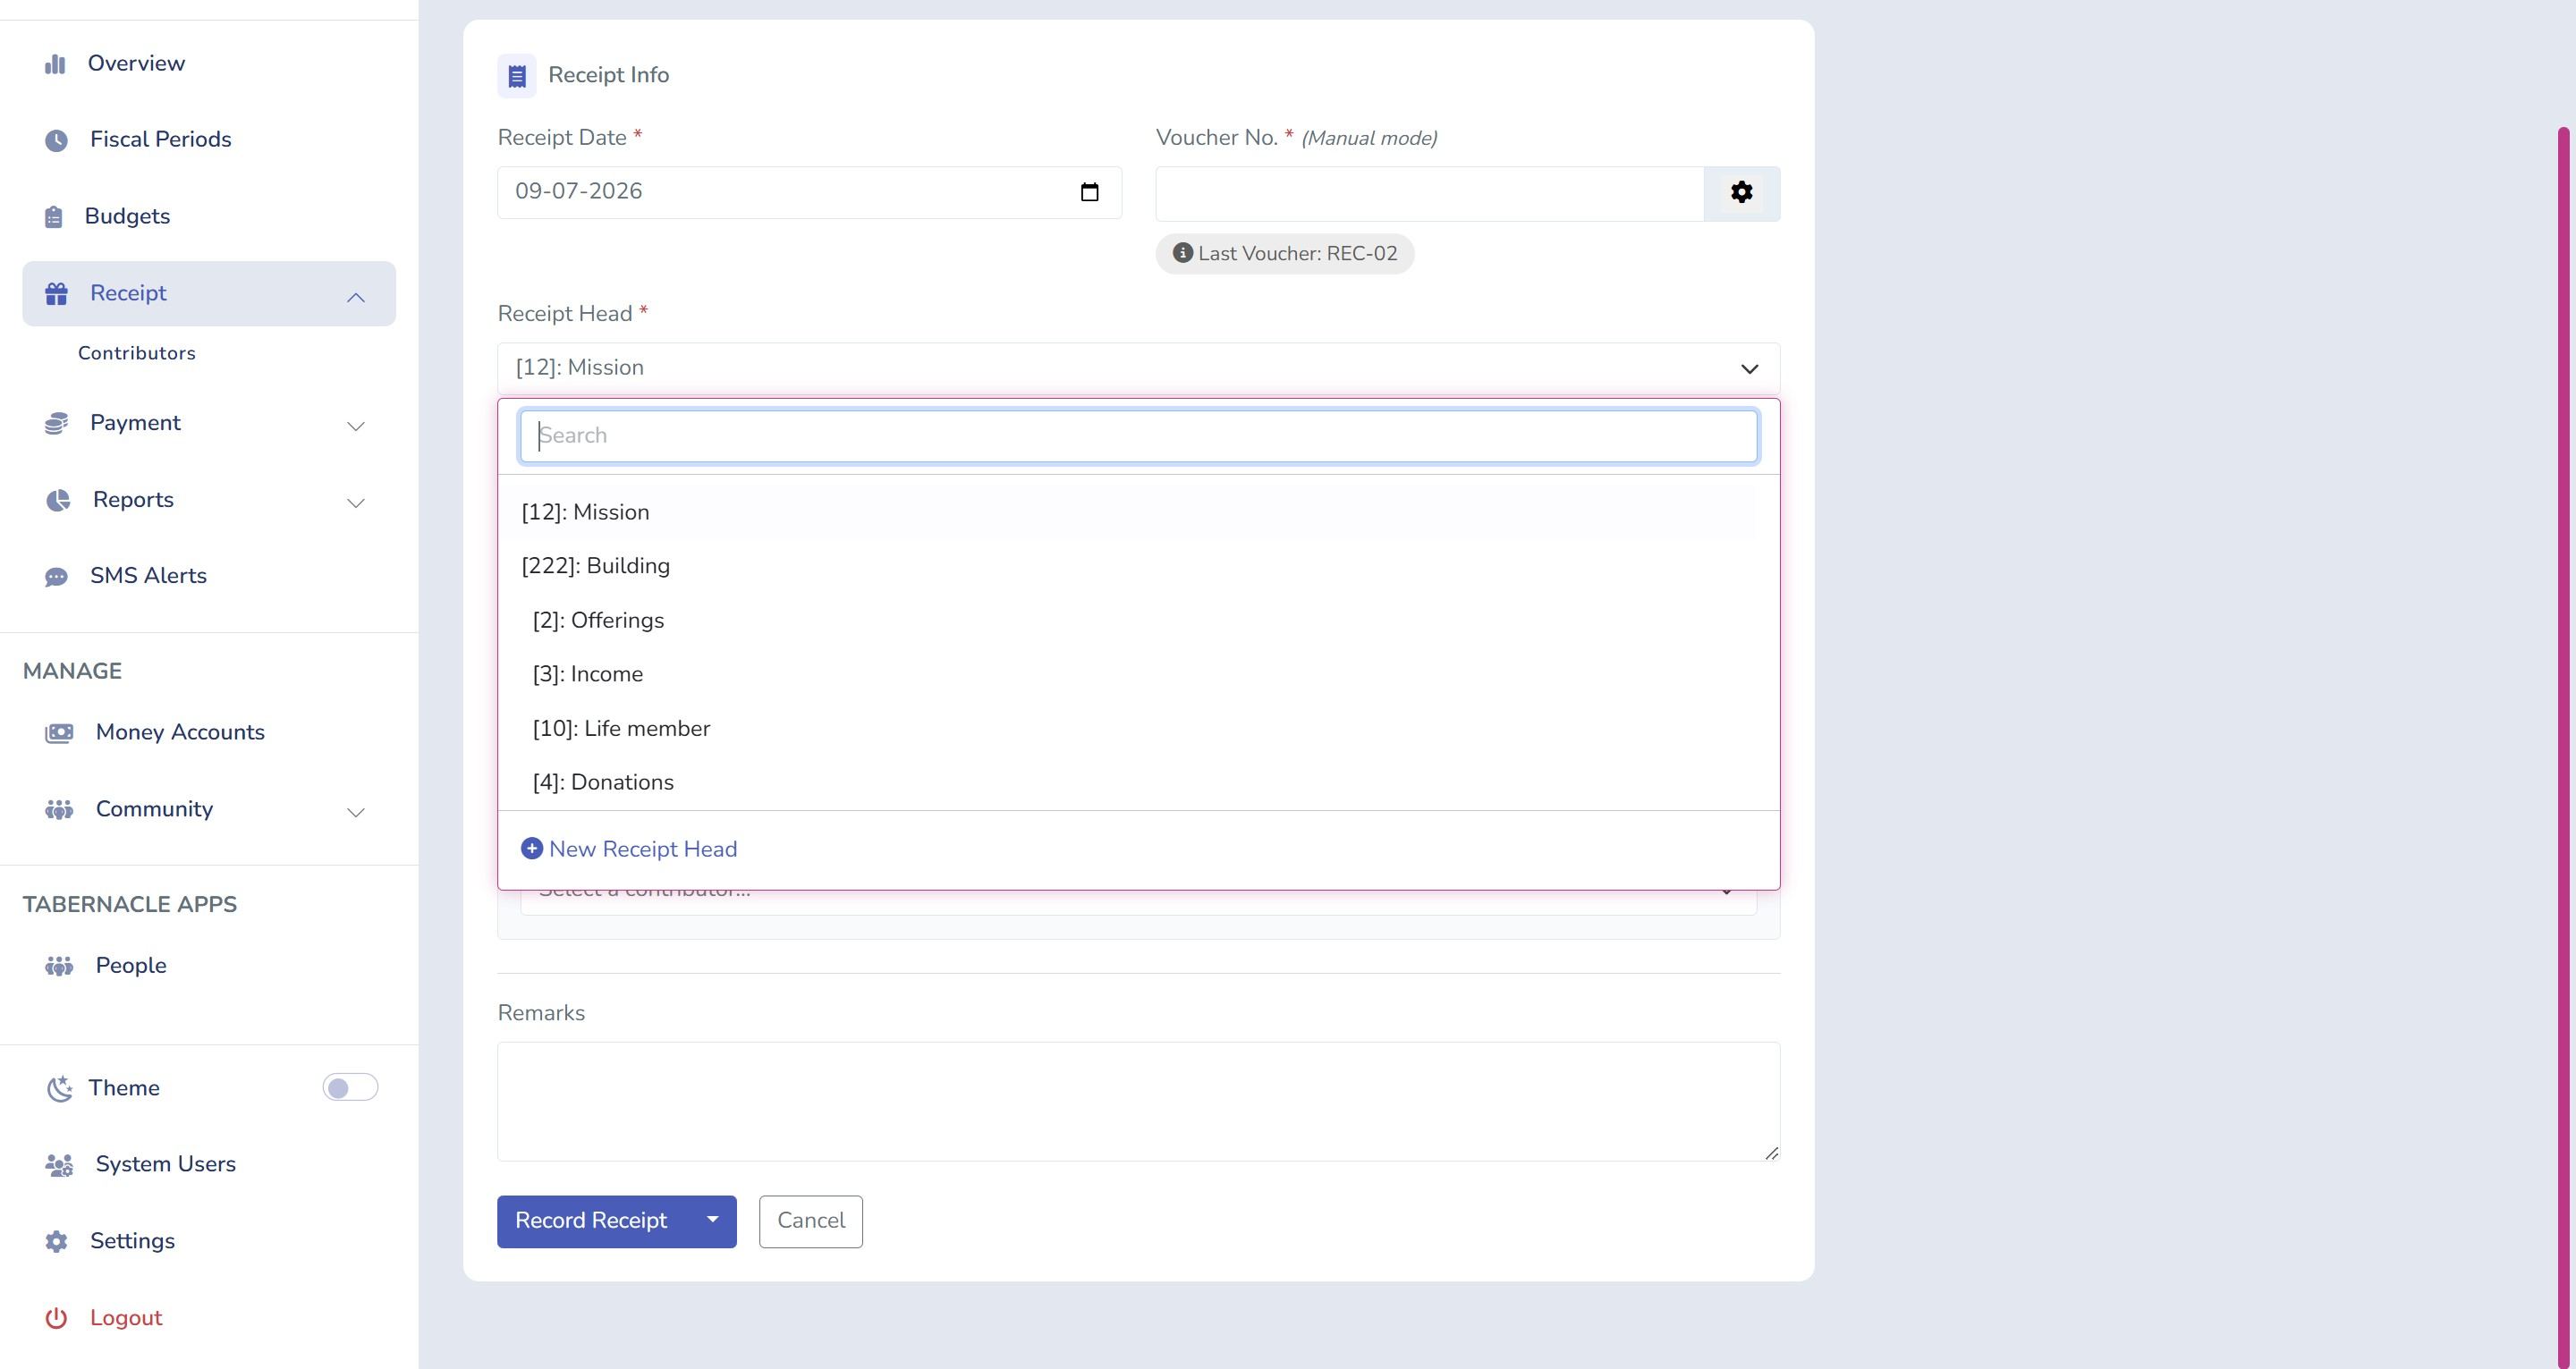The height and width of the screenshot is (1369, 2576).
Task: Open Budgets page
Action: click(x=127, y=217)
